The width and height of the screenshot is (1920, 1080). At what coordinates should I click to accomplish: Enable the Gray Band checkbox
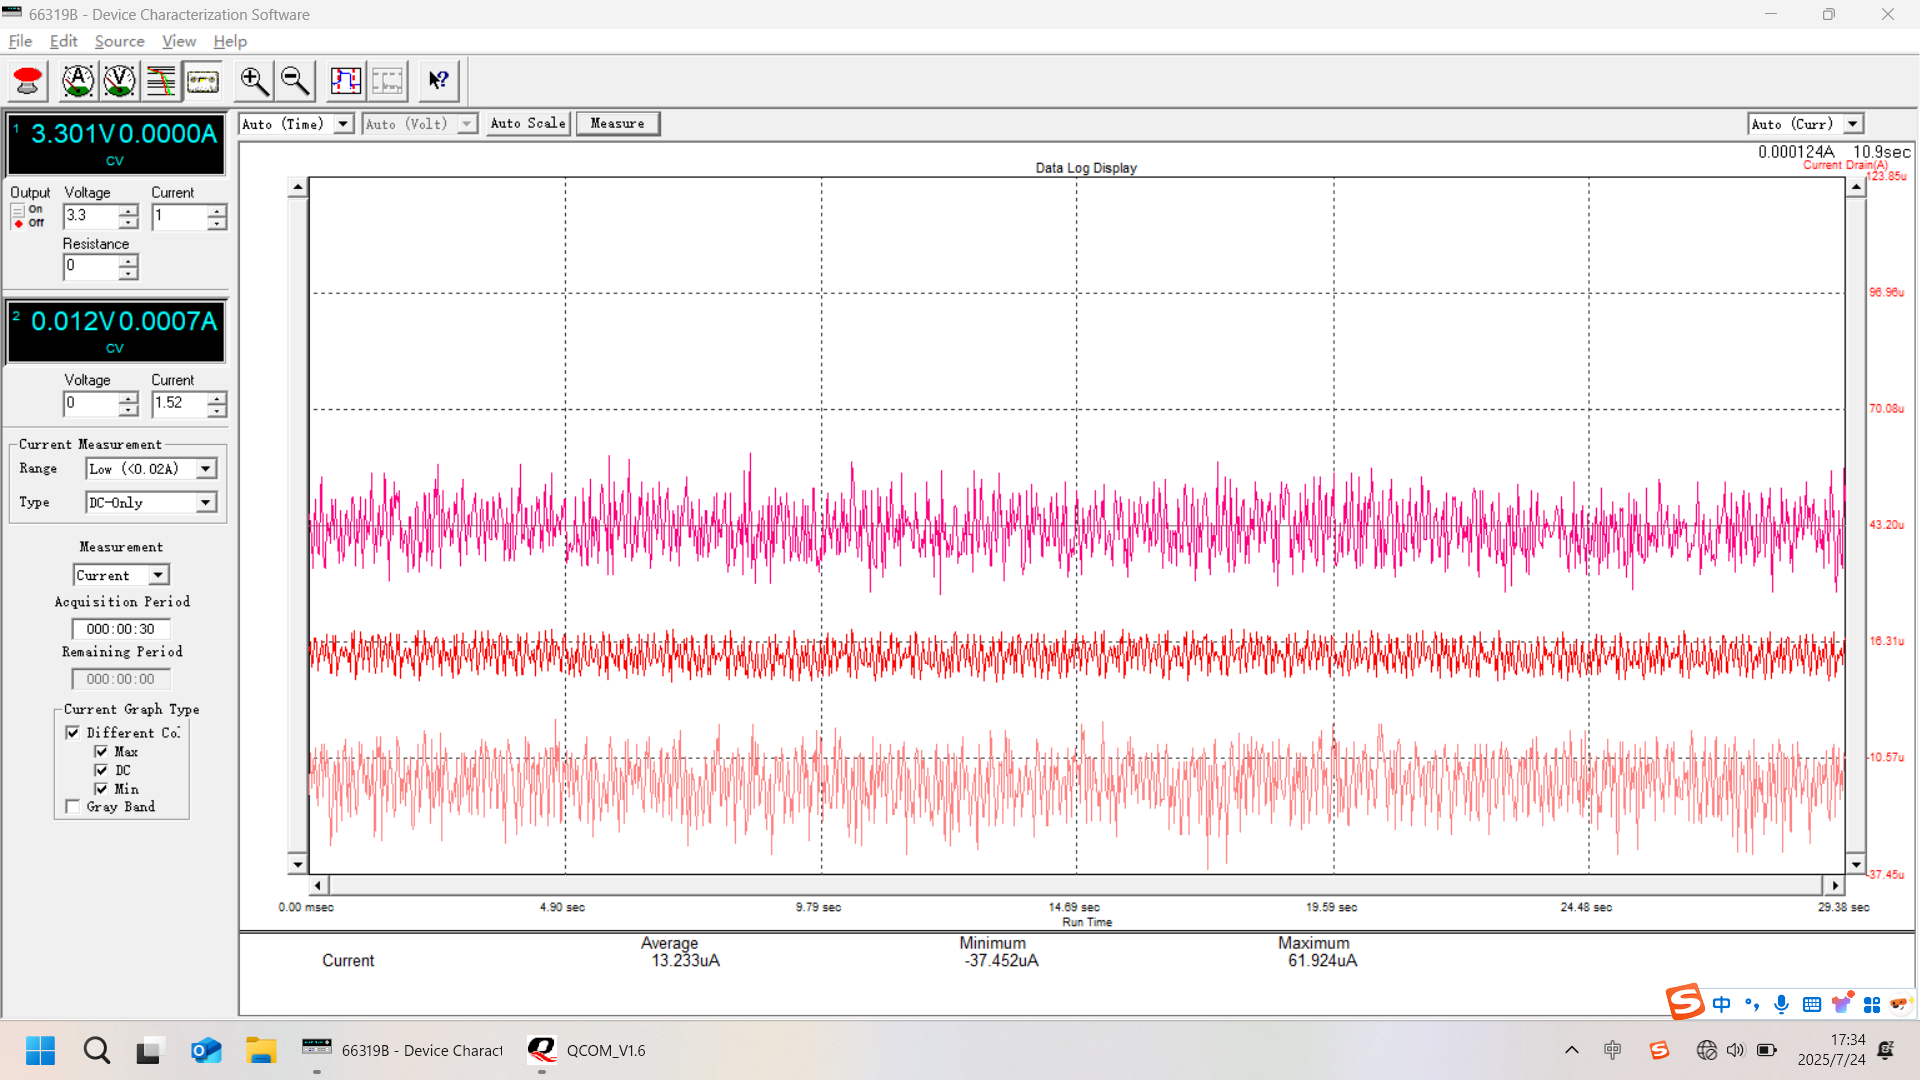click(x=71, y=806)
